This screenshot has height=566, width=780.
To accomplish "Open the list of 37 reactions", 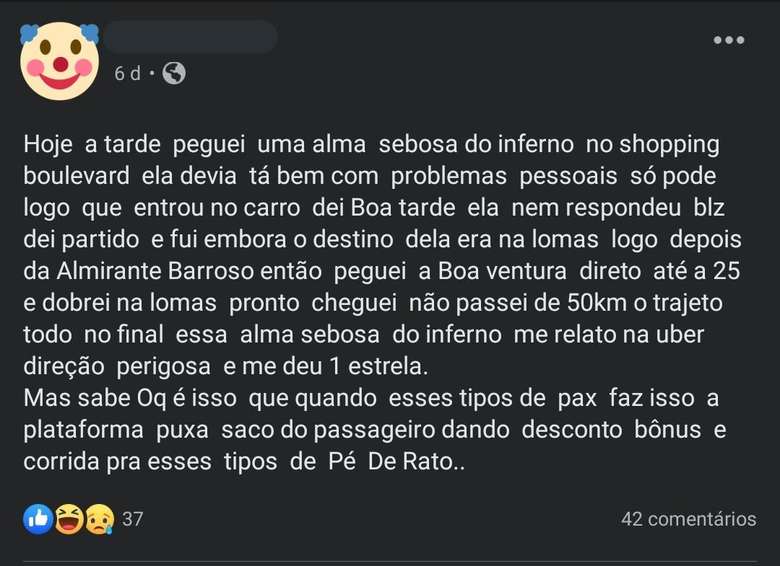I will pyautogui.click(x=133, y=519).
